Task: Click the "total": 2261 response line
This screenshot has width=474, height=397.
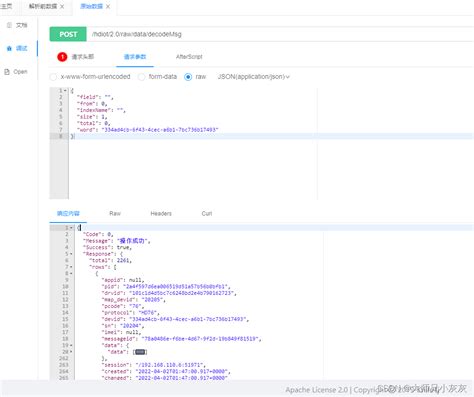Action: pos(110,260)
